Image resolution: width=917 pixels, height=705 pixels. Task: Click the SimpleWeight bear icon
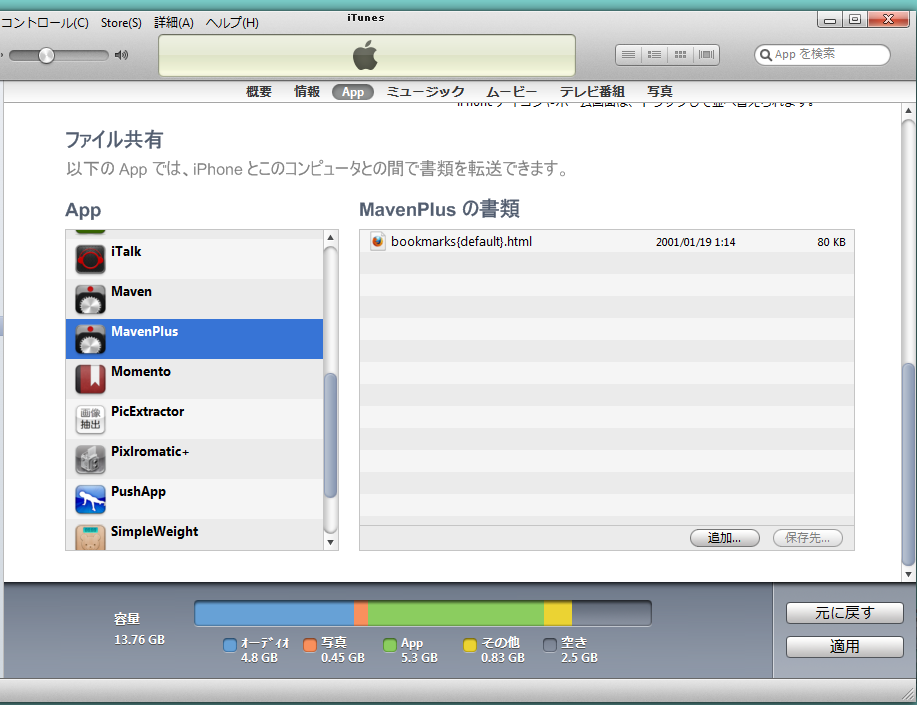pos(90,537)
